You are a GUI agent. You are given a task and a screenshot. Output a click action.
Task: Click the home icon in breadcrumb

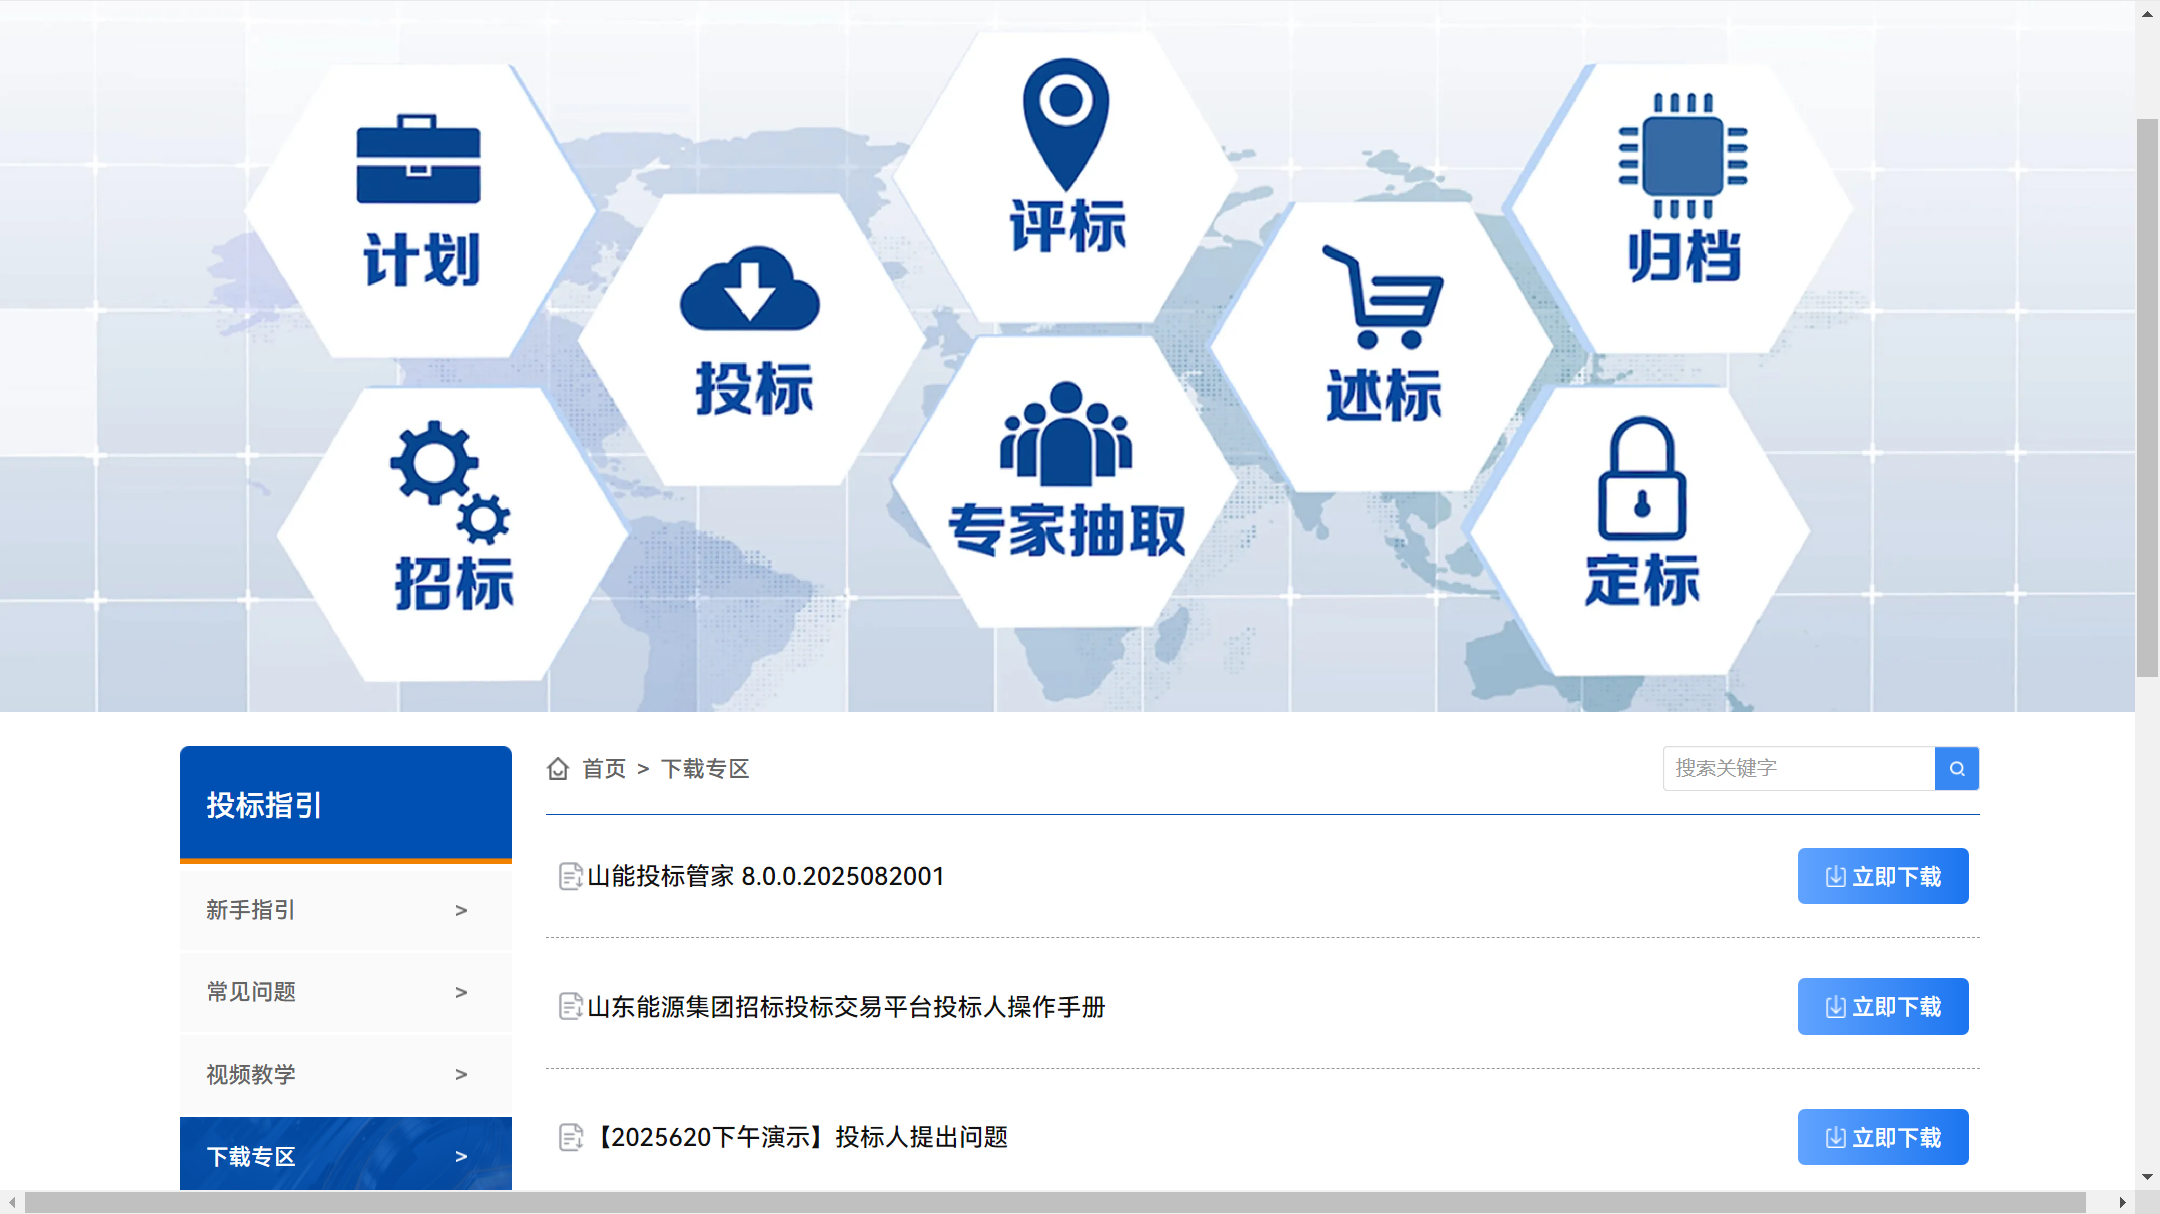(558, 768)
